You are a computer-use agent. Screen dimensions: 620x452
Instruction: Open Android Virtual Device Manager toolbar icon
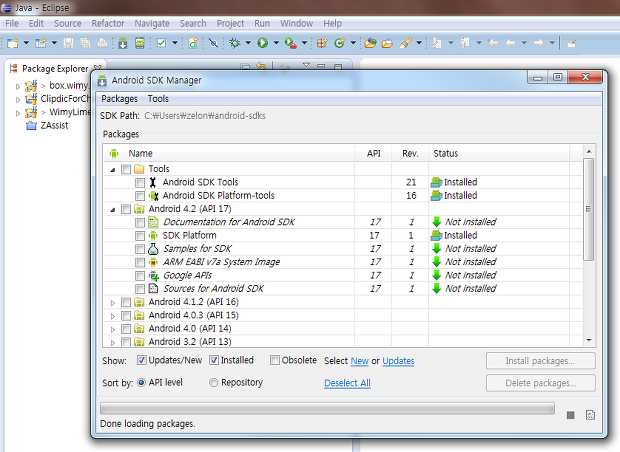tap(140, 43)
